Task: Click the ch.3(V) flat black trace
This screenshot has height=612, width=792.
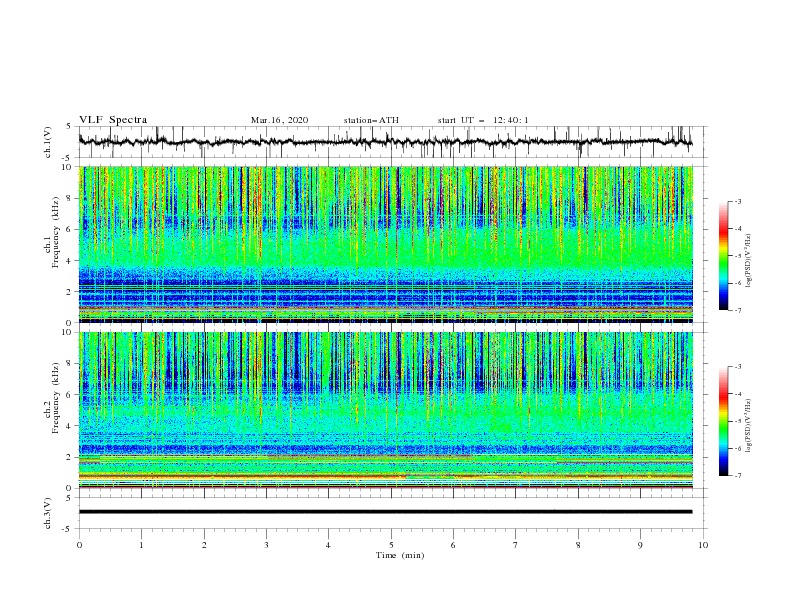Action: [x=385, y=512]
